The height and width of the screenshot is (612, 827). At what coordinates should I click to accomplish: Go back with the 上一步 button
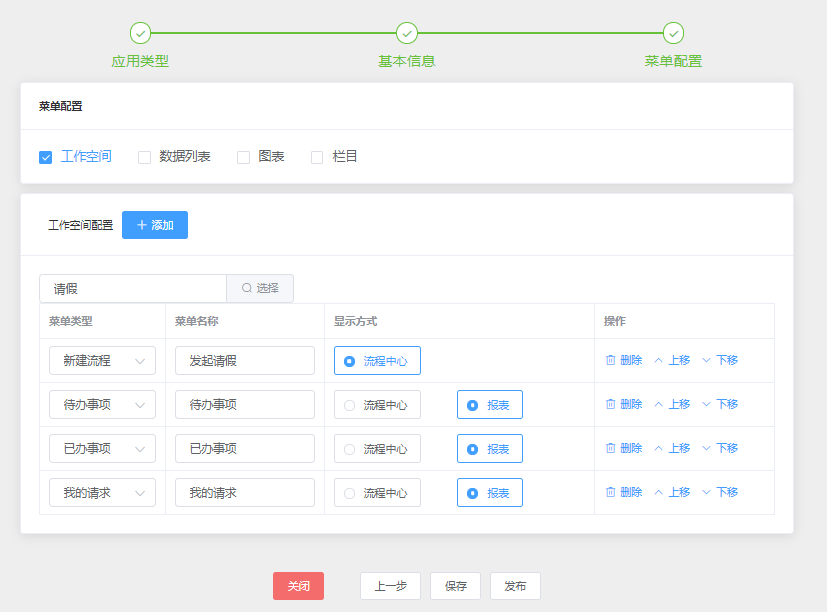pyautogui.click(x=390, y=586)
